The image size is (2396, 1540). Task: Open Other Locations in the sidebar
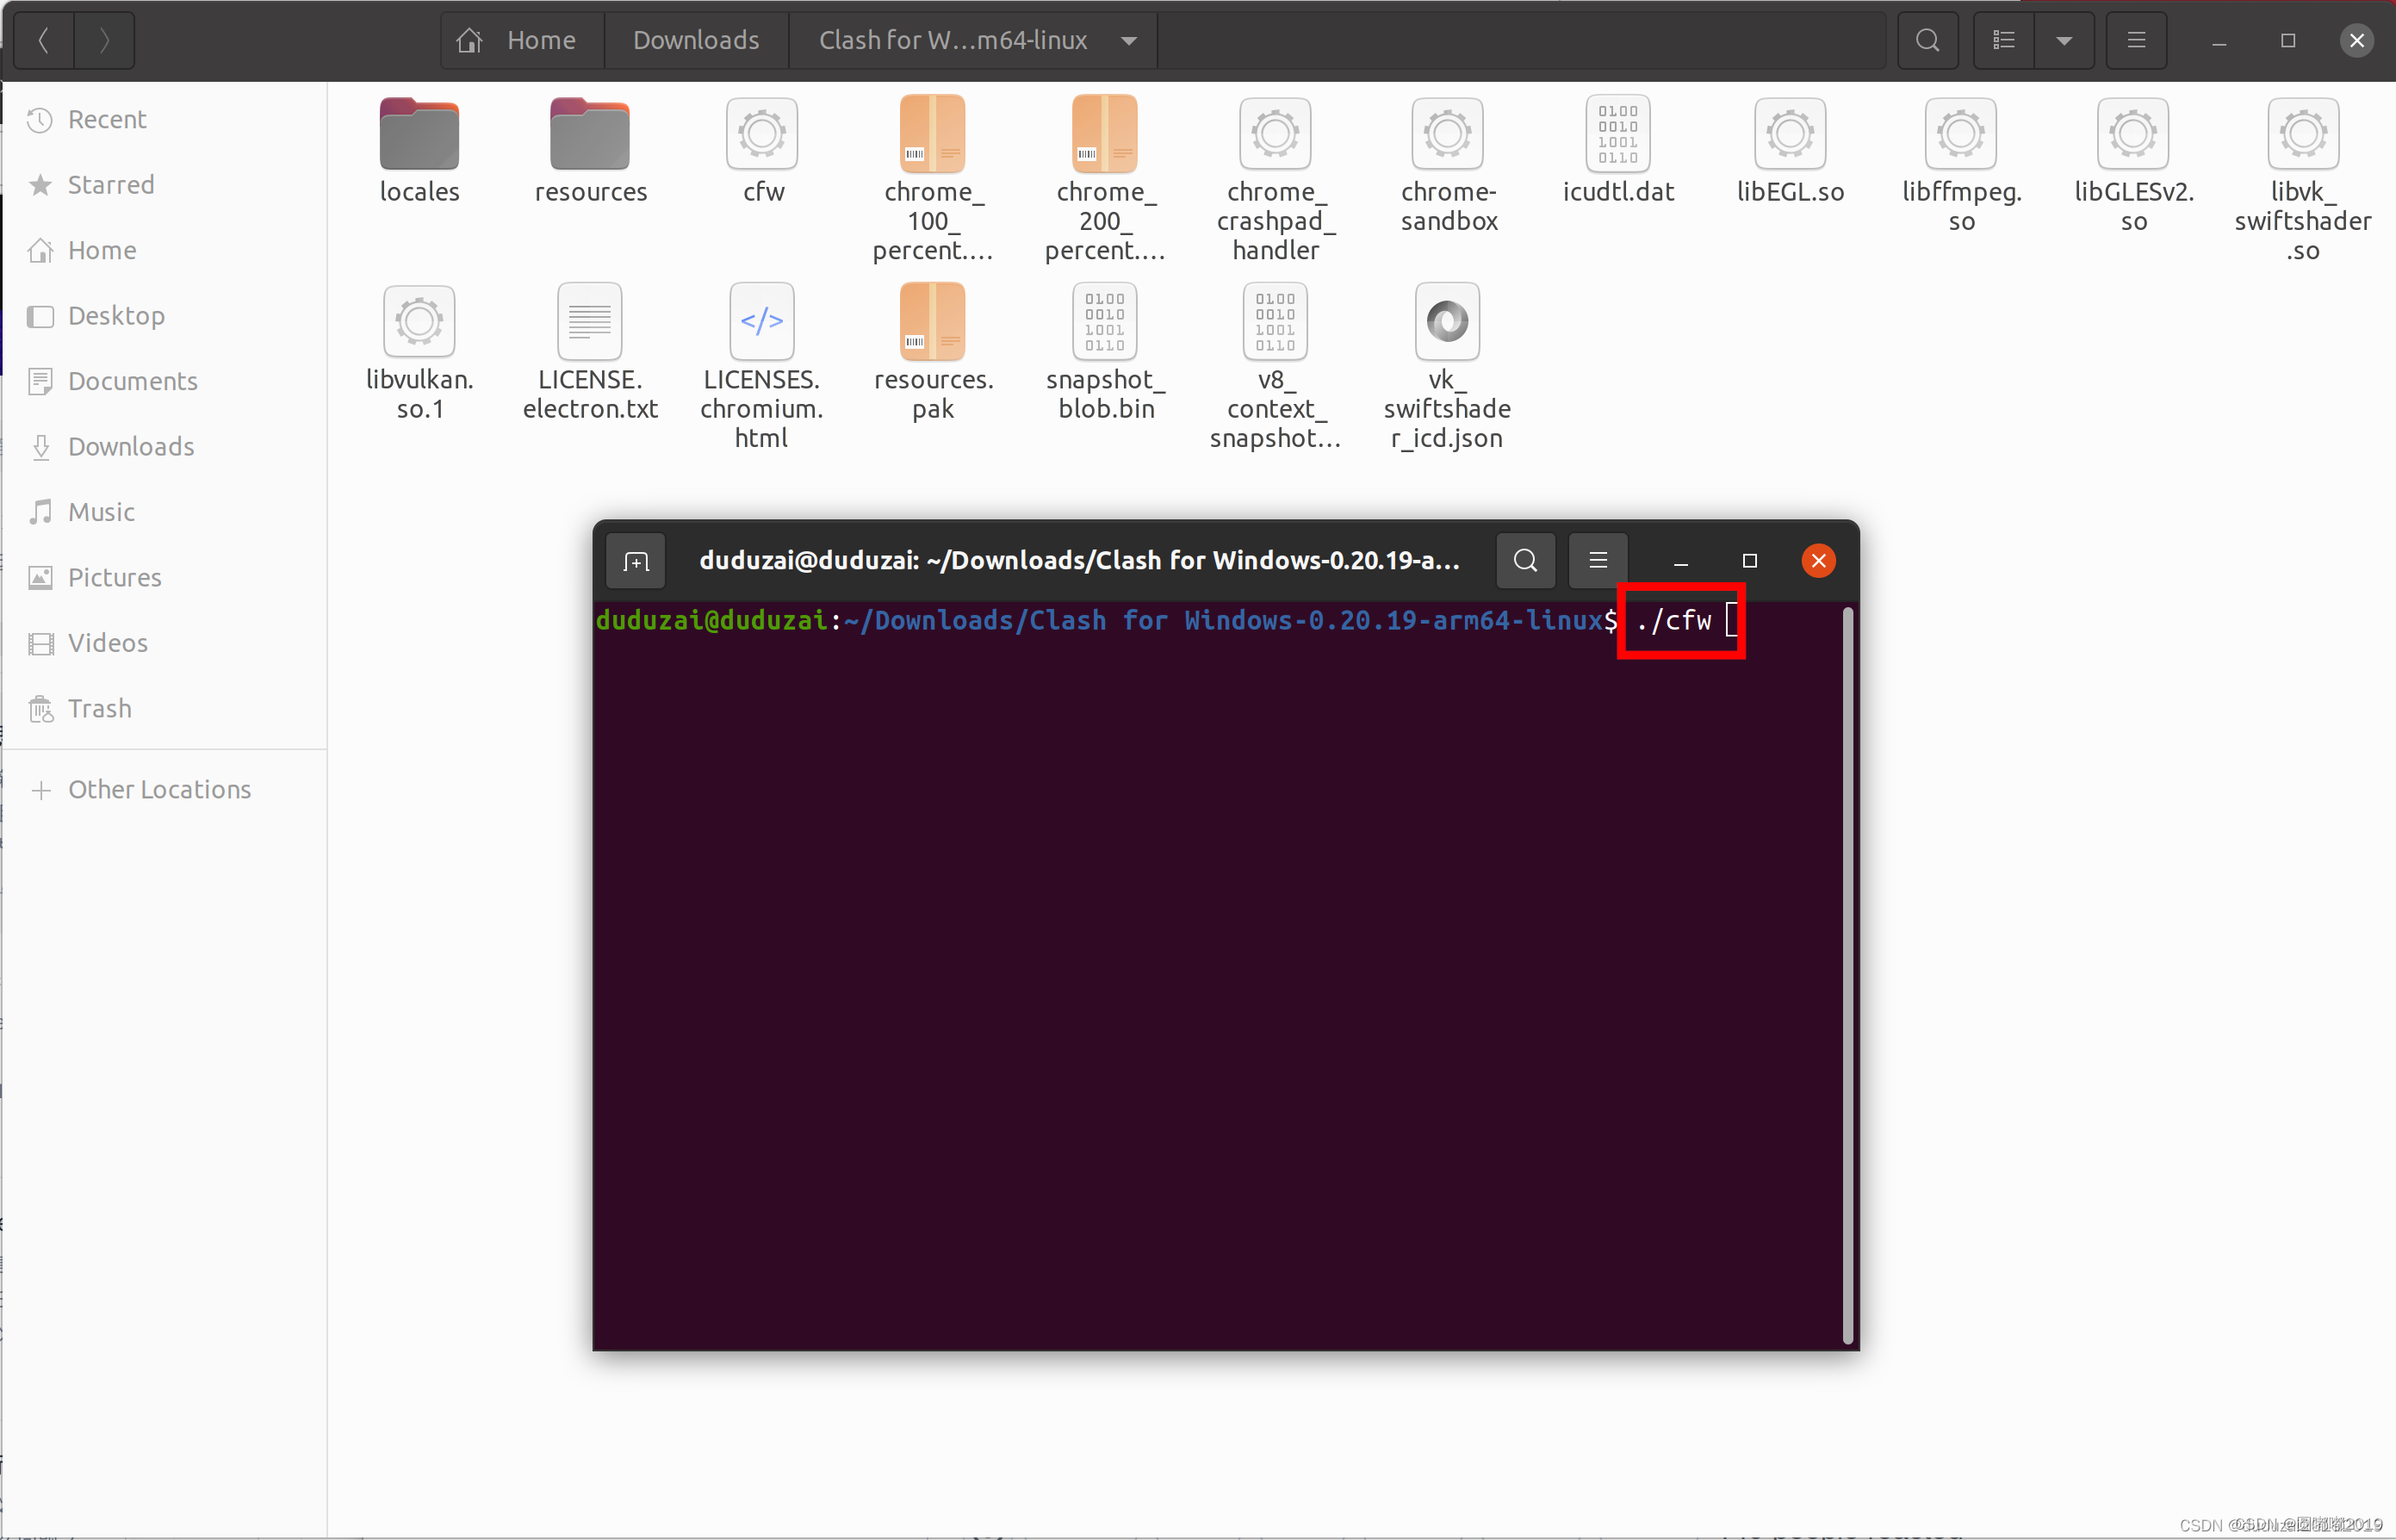pos(159,790)
